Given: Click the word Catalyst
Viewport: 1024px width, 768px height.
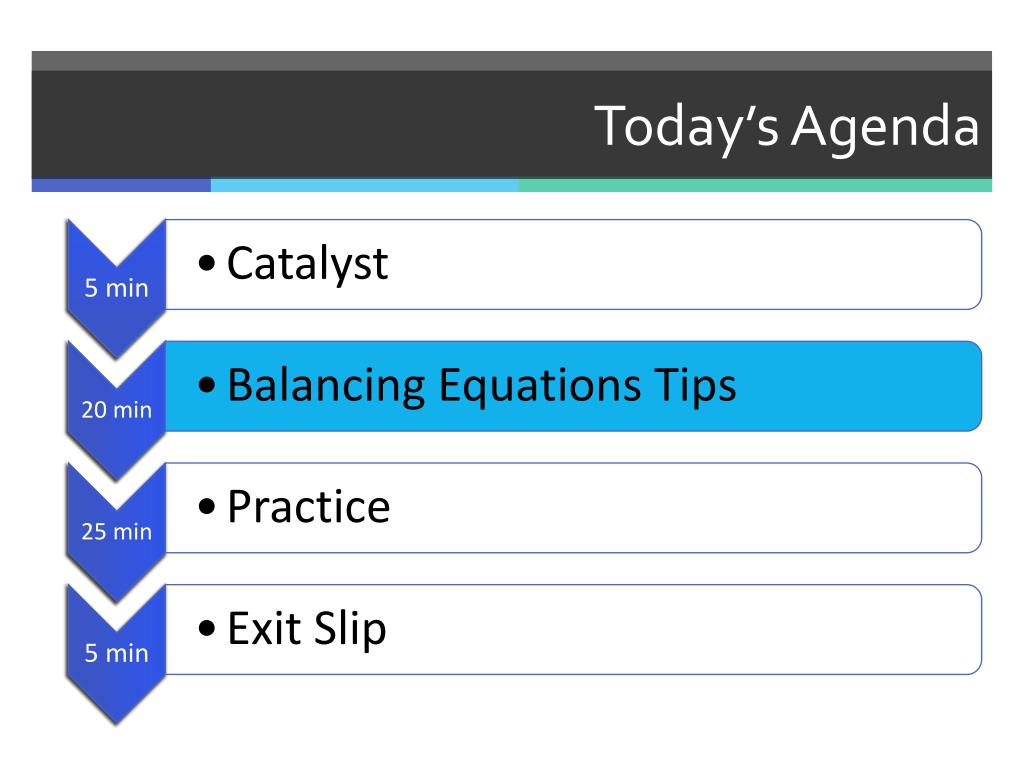Looking at the screenshot, I should tap(308, 264).
